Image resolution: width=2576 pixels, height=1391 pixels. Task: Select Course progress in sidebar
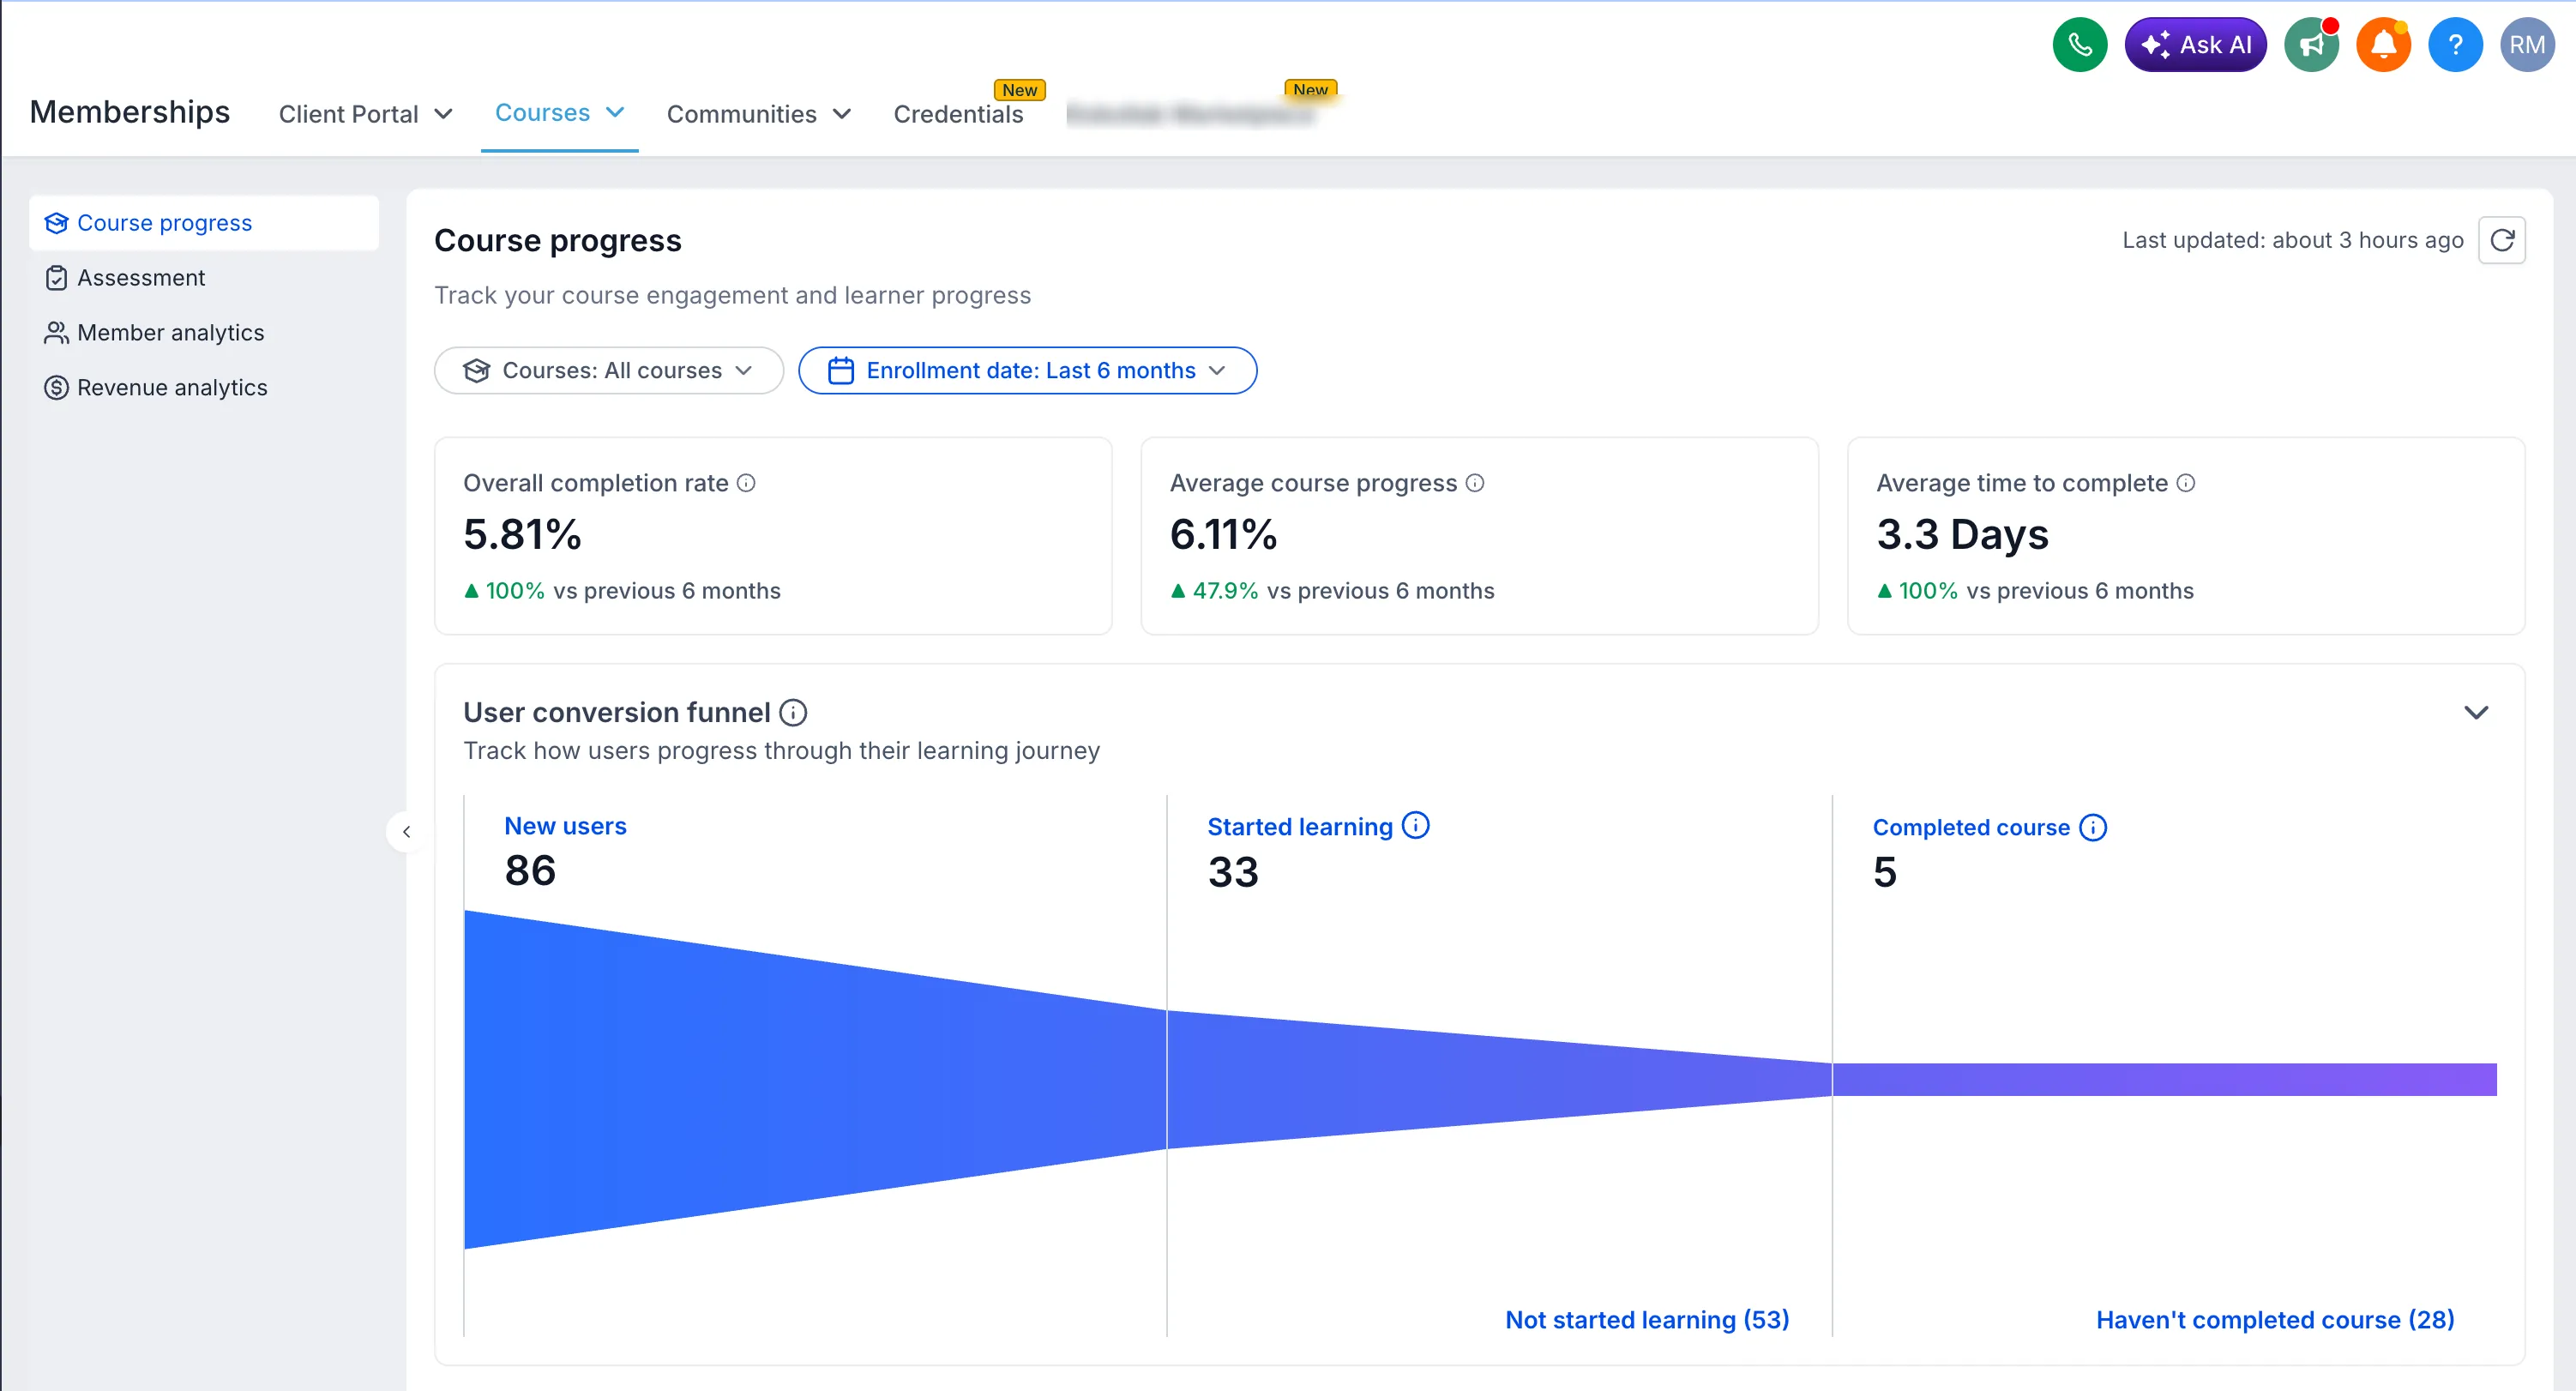point(204,223)
